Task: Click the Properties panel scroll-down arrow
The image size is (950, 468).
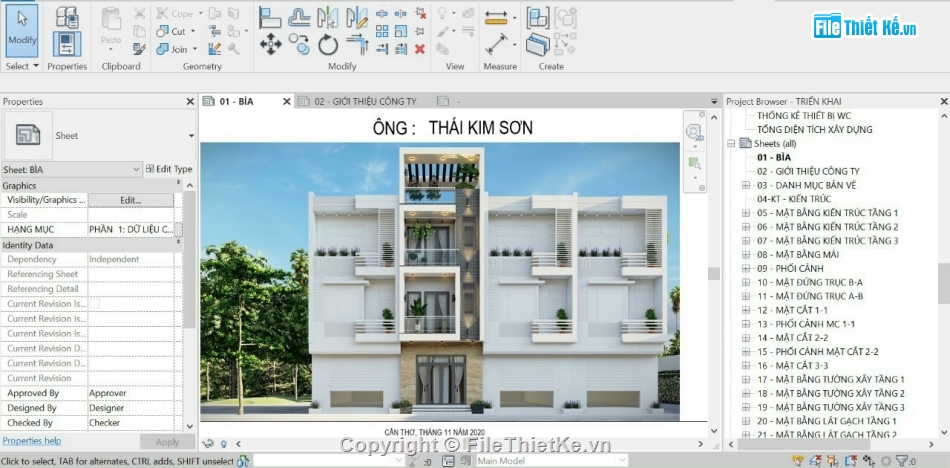Action: [x=190, y=427]
